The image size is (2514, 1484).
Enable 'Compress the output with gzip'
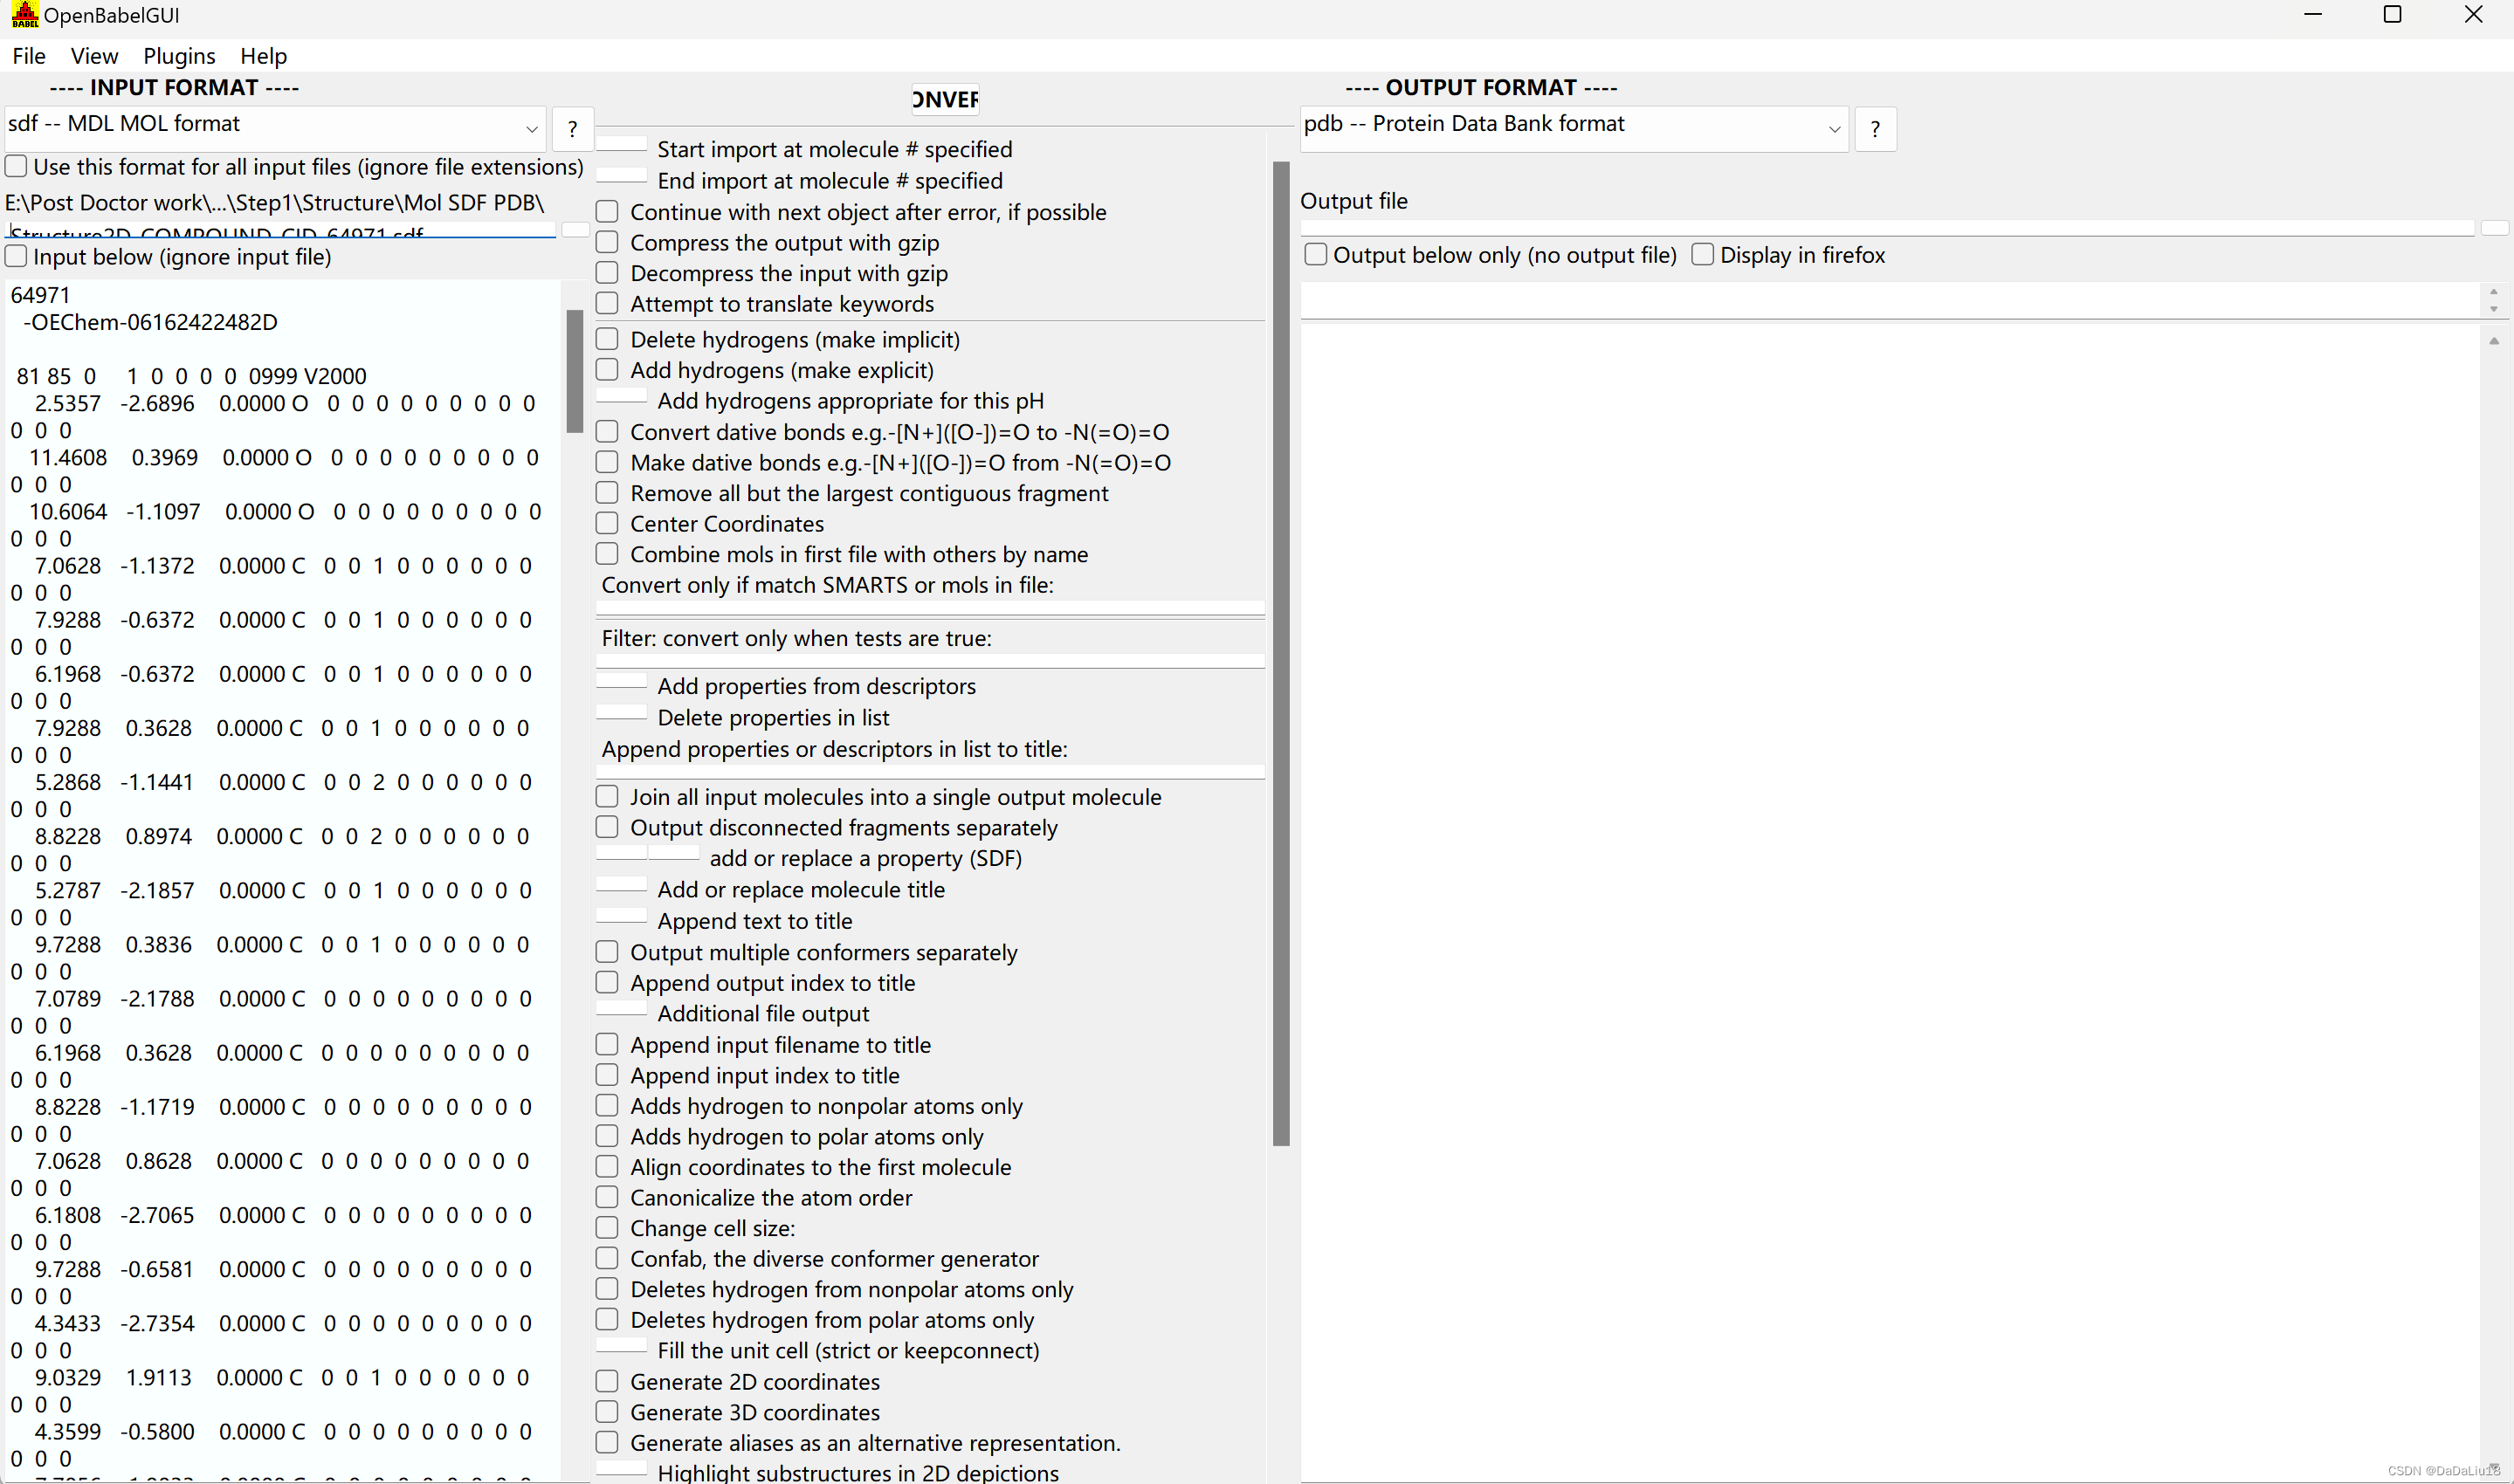tap(607, 242)
